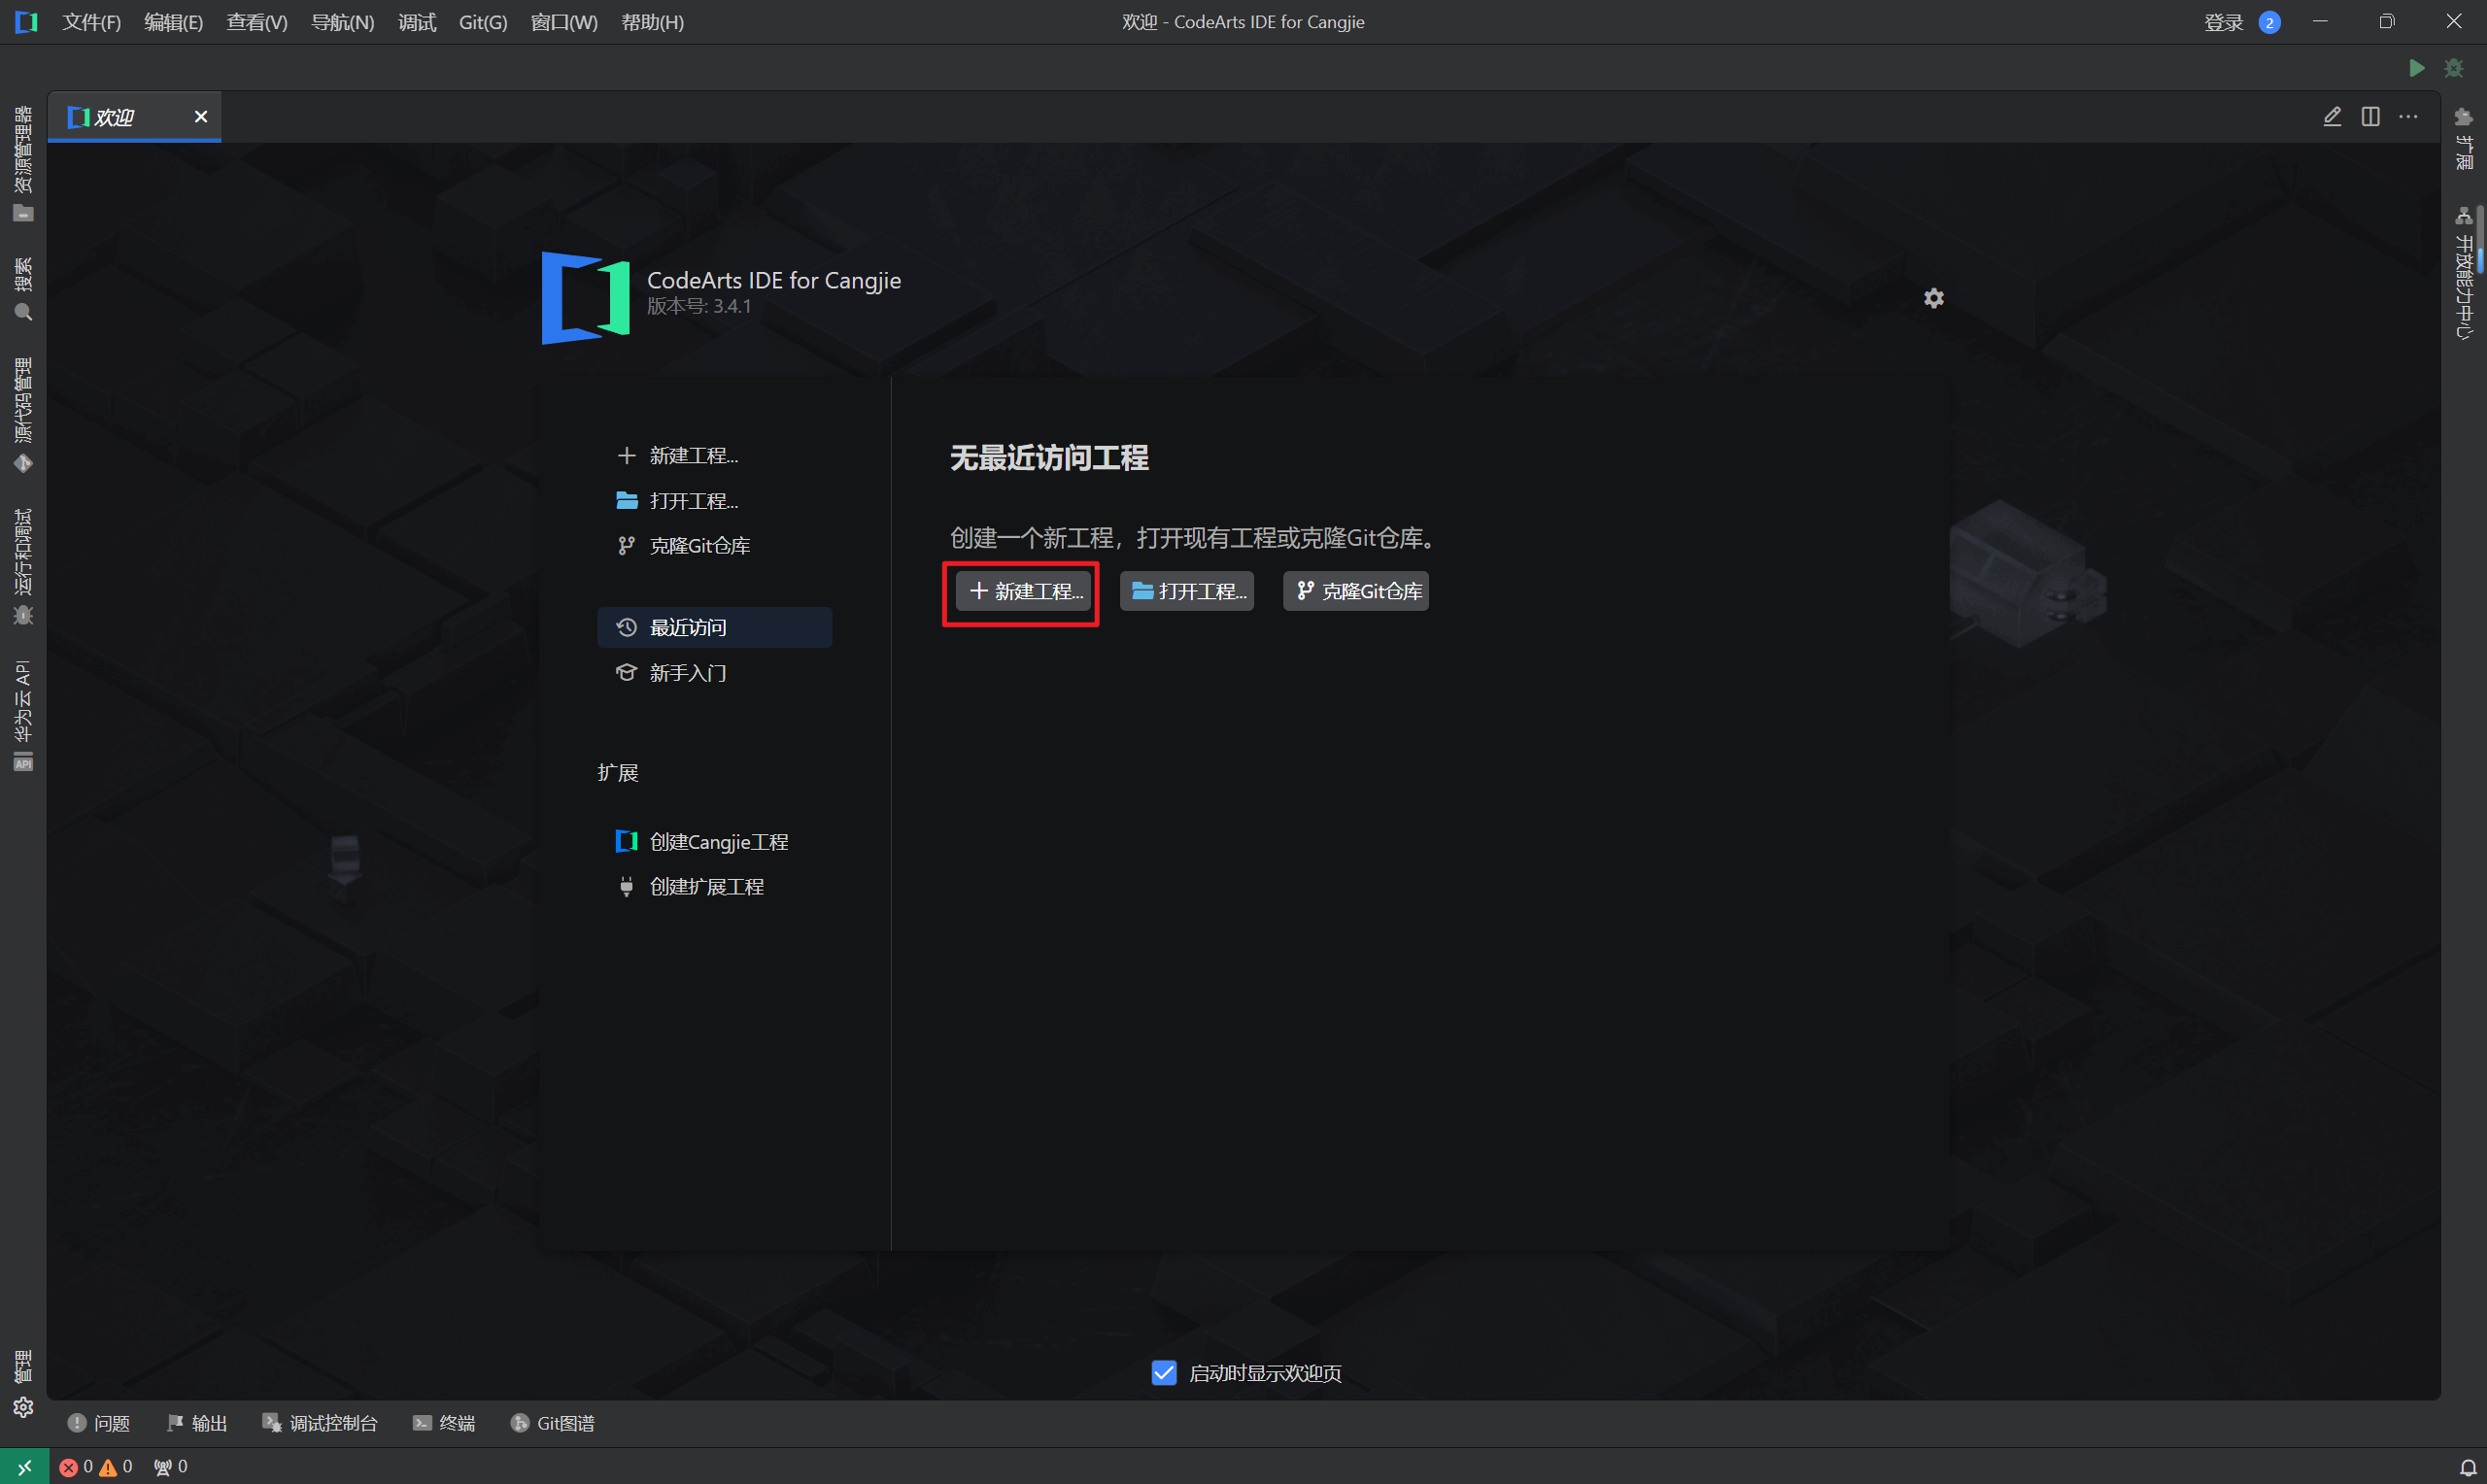Open the Manage gear menu at bottom left

pyautogui.click(x=23, y=1407)
